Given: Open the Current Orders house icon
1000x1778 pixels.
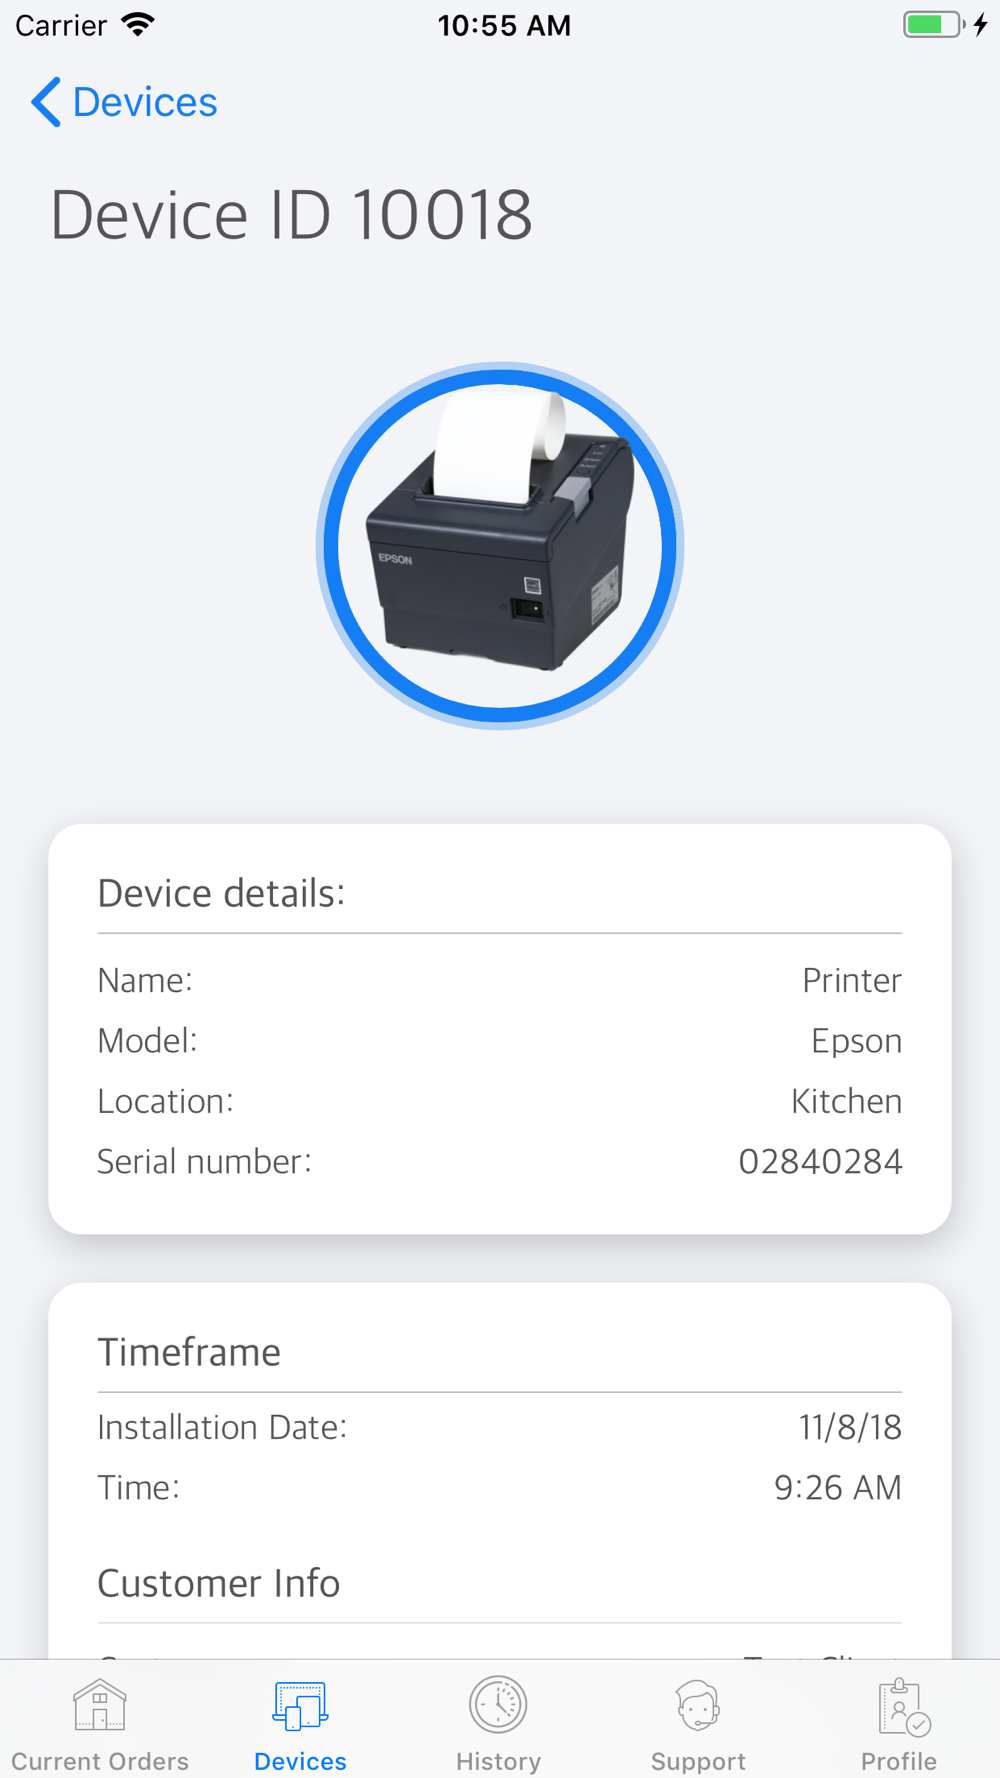Looking at the screenshot, I should [100, 1705].
